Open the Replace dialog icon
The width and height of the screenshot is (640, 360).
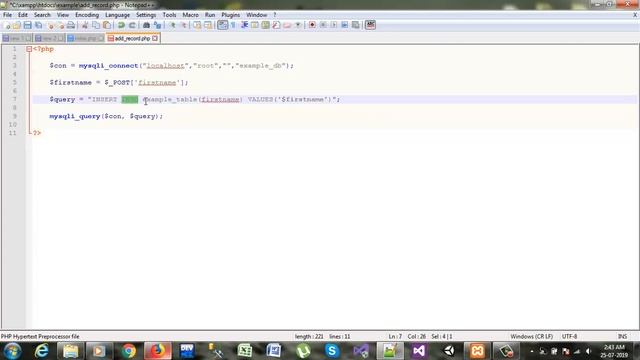(x=157, y=25)
